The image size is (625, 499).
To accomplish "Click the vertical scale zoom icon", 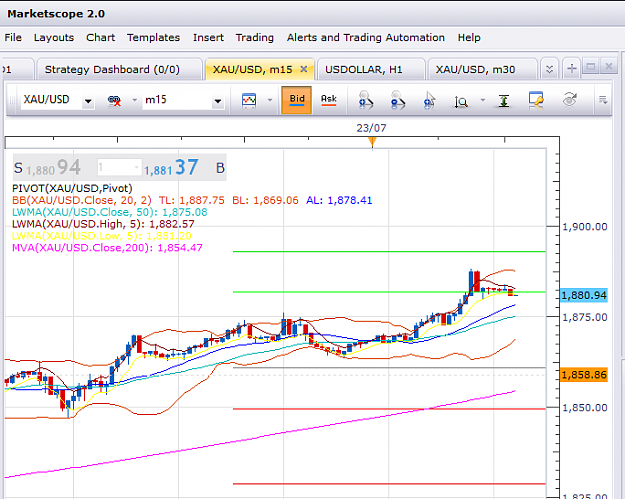I will pos(461,101).
